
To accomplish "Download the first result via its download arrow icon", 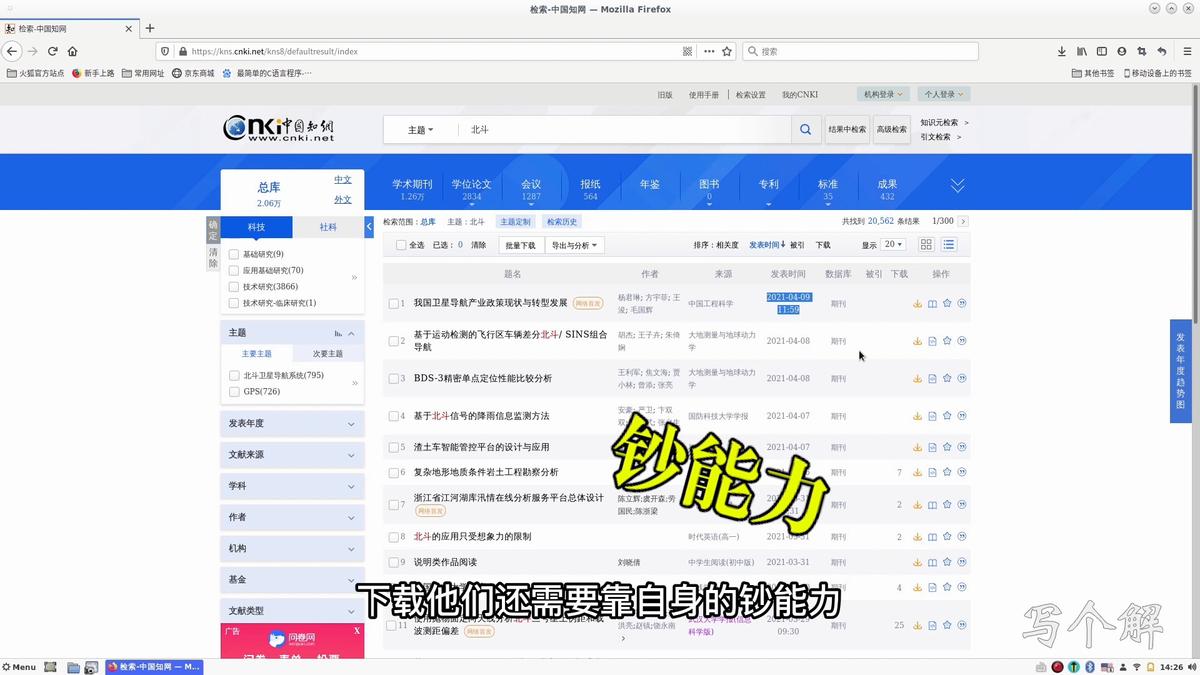I will point(917,304).
